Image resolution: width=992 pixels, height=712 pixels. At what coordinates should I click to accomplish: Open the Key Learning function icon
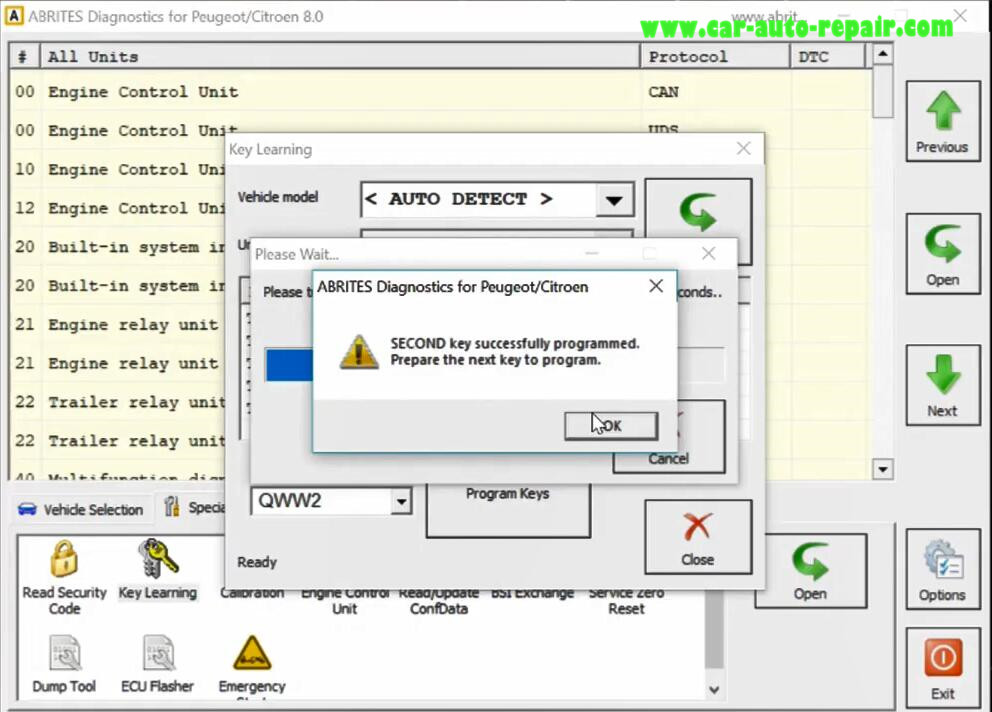[x=158, y=570]
